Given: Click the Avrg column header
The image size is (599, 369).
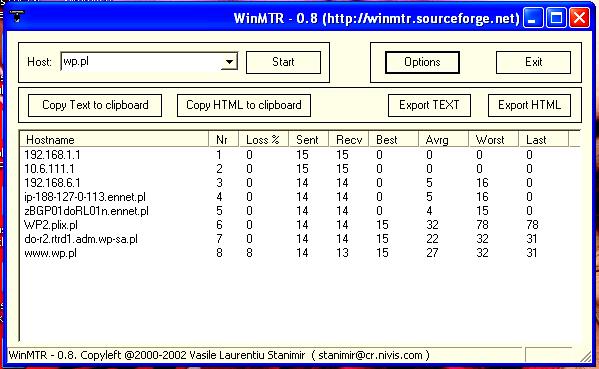Looking at the screenshot, I should [x=444, y=140].
